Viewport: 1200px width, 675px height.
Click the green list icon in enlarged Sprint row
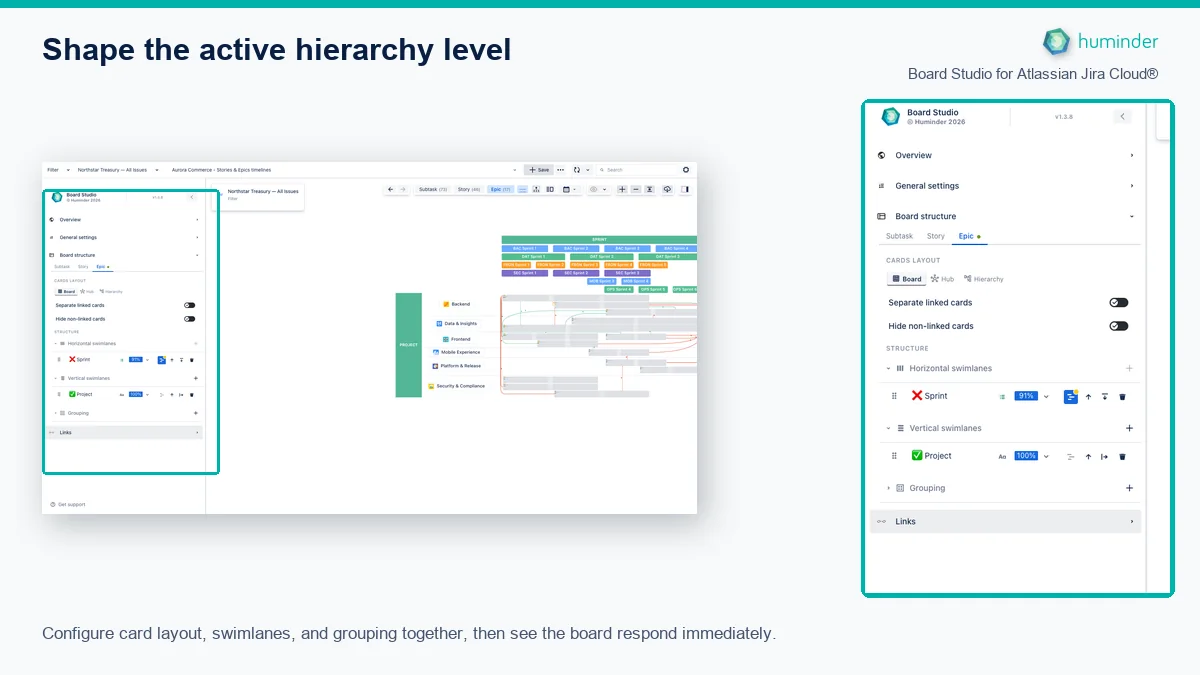coord(1002,397)
